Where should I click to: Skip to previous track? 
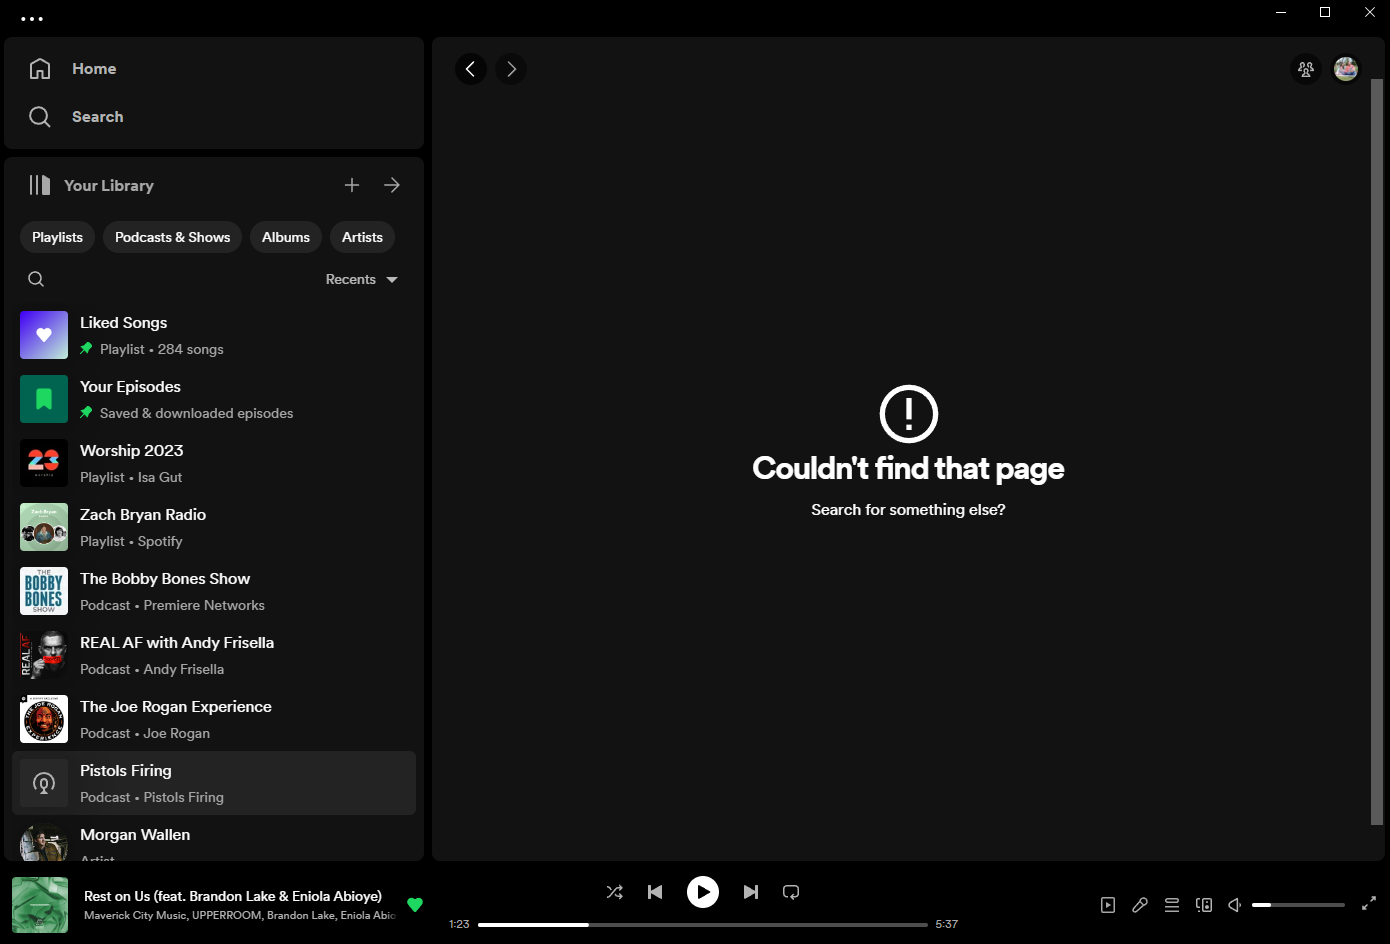click(655, 892)
